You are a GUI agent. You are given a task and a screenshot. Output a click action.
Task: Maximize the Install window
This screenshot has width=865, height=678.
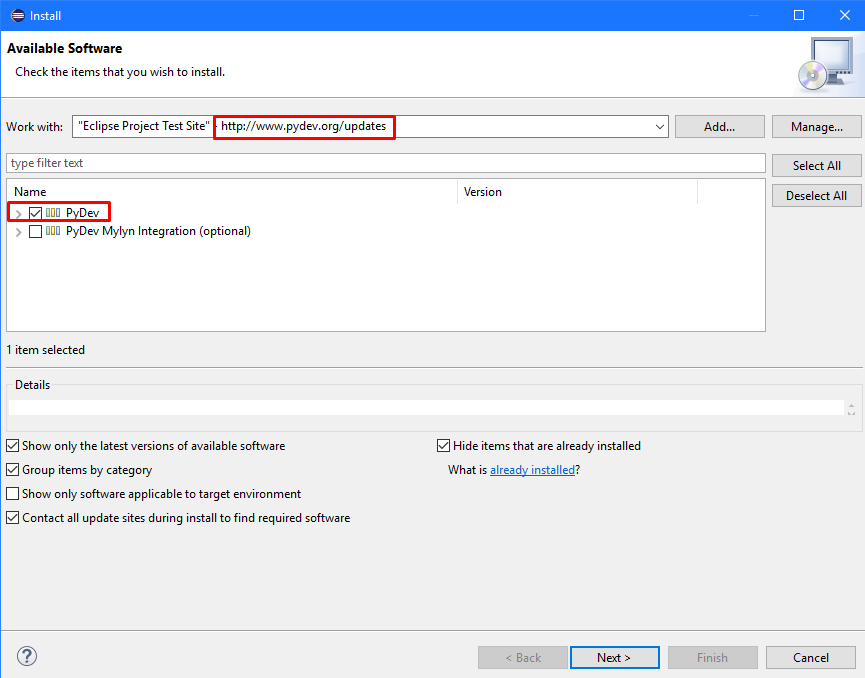799,15
